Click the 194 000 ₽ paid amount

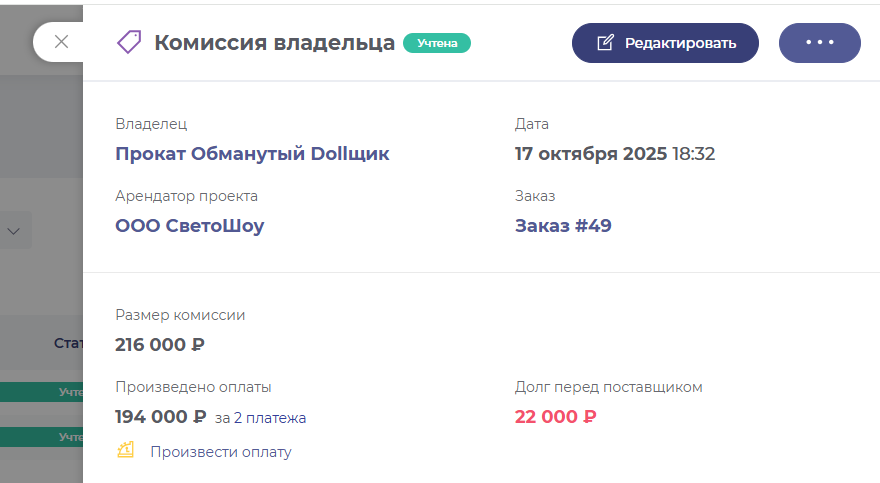pyautogui.click(x=160, y=417)
